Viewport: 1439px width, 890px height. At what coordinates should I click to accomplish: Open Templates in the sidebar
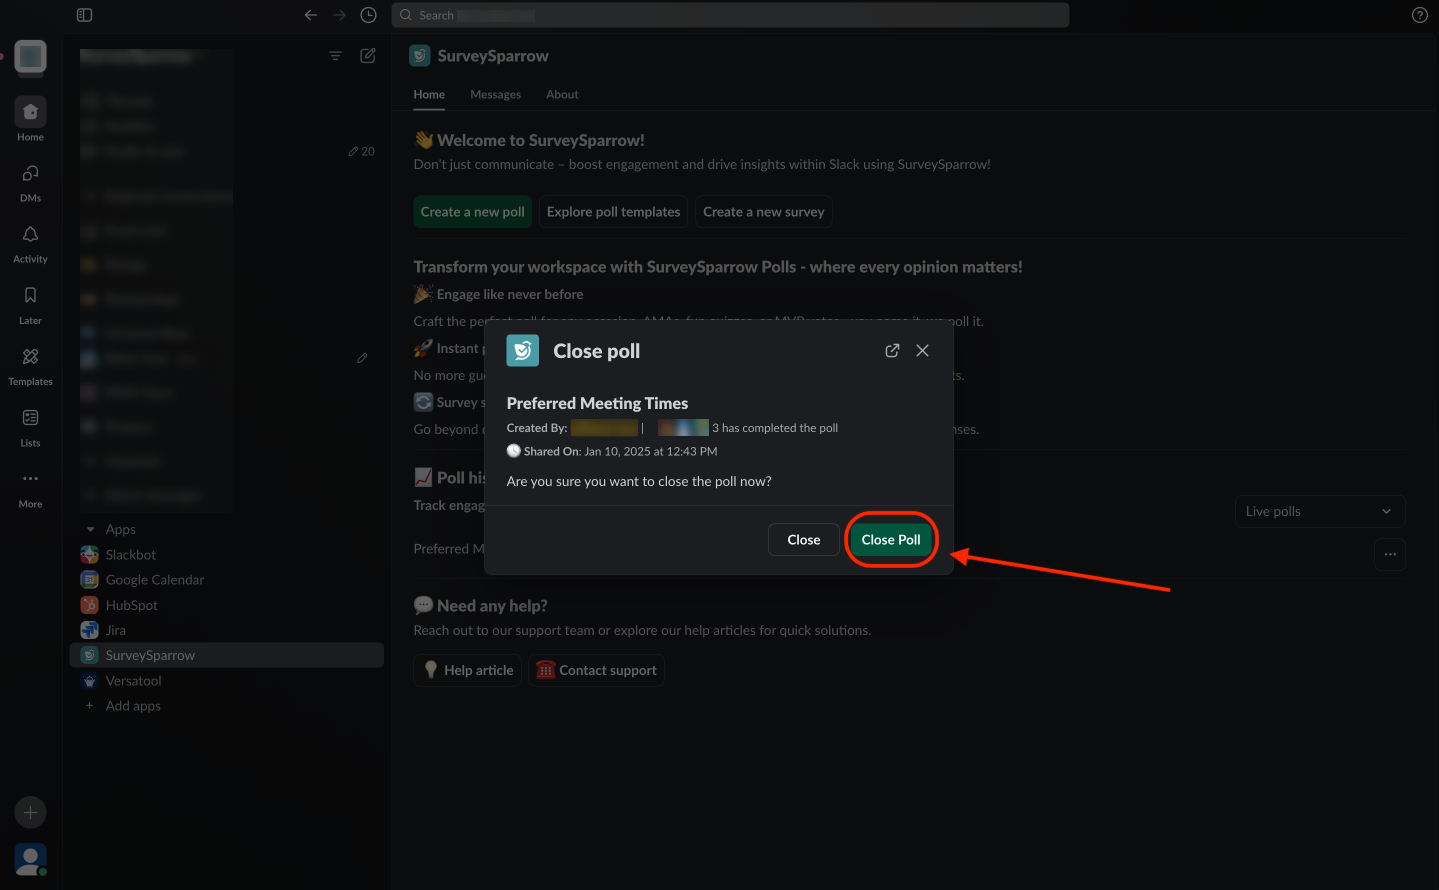tap(30, 365)
